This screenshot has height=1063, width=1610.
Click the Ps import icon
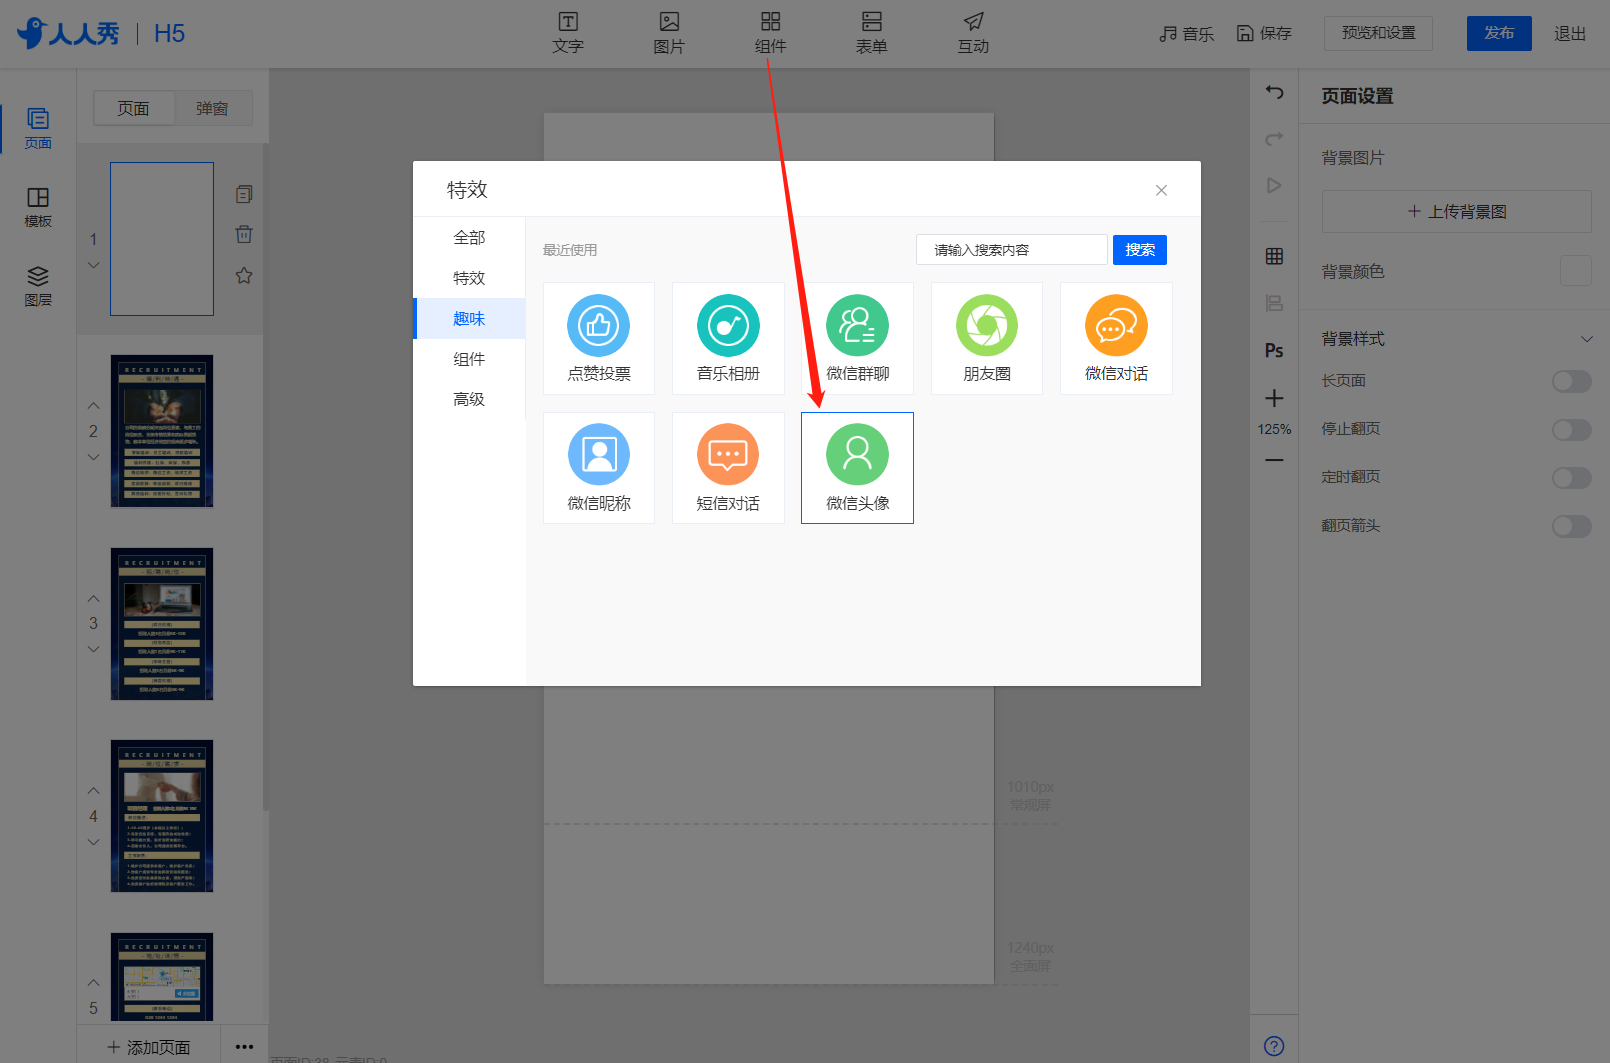(1274, 350)
